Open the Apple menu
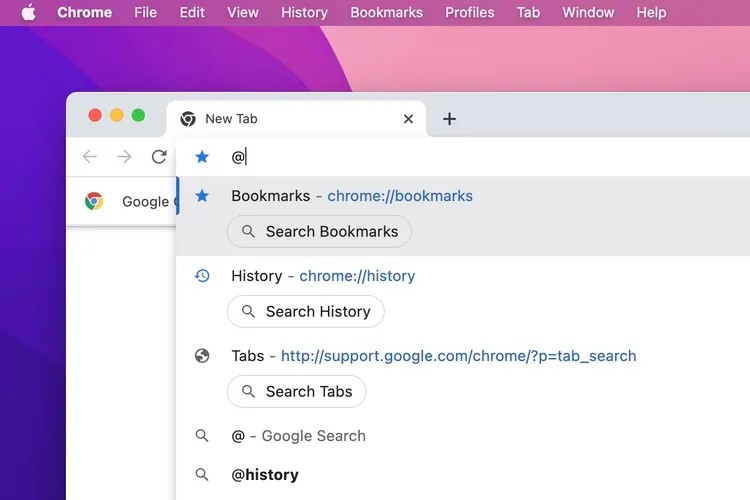Image resolution: width=750 pixels, height=500 pixels. click(29, 12)
